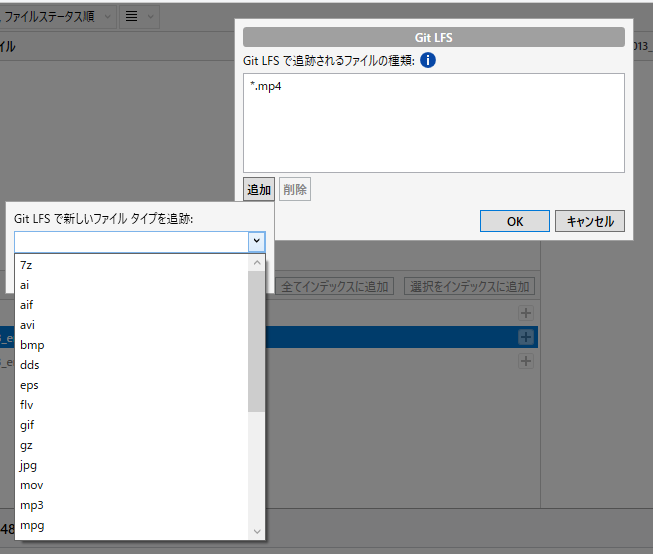The image size is (653, 554).
Task: Click the dropdown list scroll up arrow
Action: click(257, 262)
